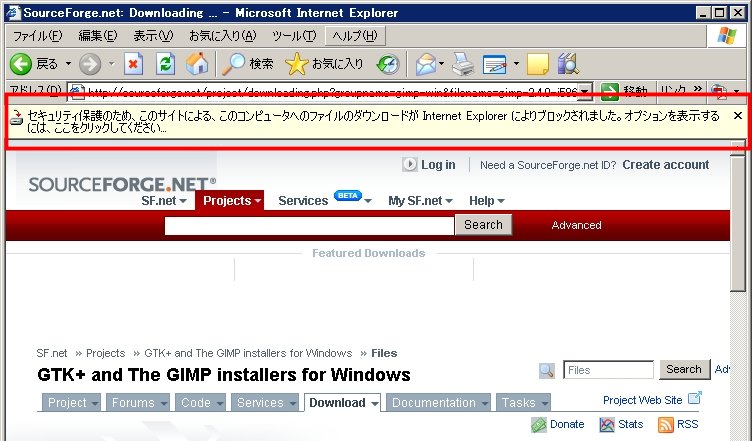Click the Log in link

(x=438, y=164)
